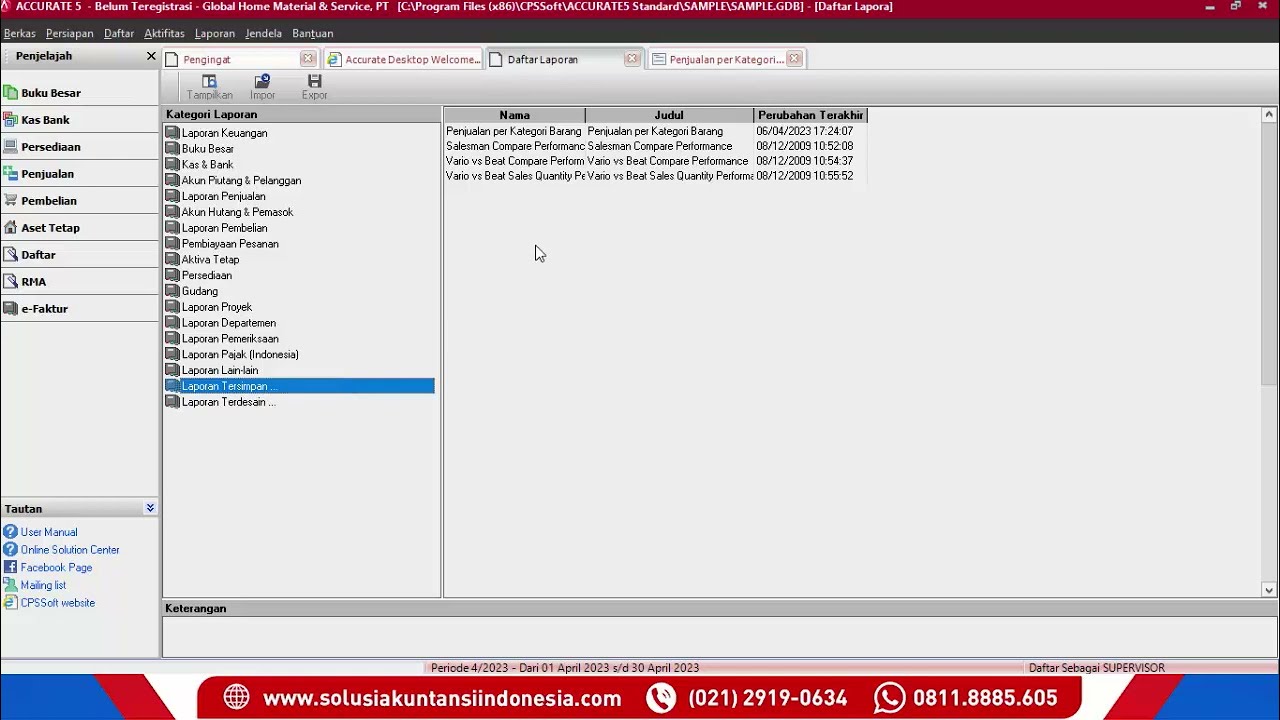The width and height of the screenshot is (1280, 720).
Task: Sort reports by the Nama column header
Action: point(514,115)
